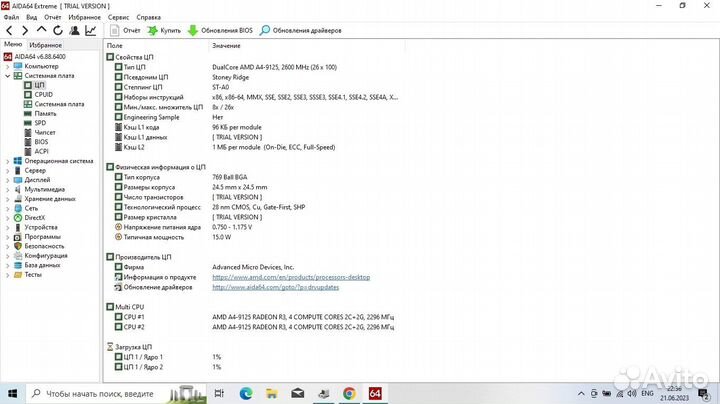Open Task View on the taskbar
Viewport: 720px width, 404px height.
[x=219, y=393]
